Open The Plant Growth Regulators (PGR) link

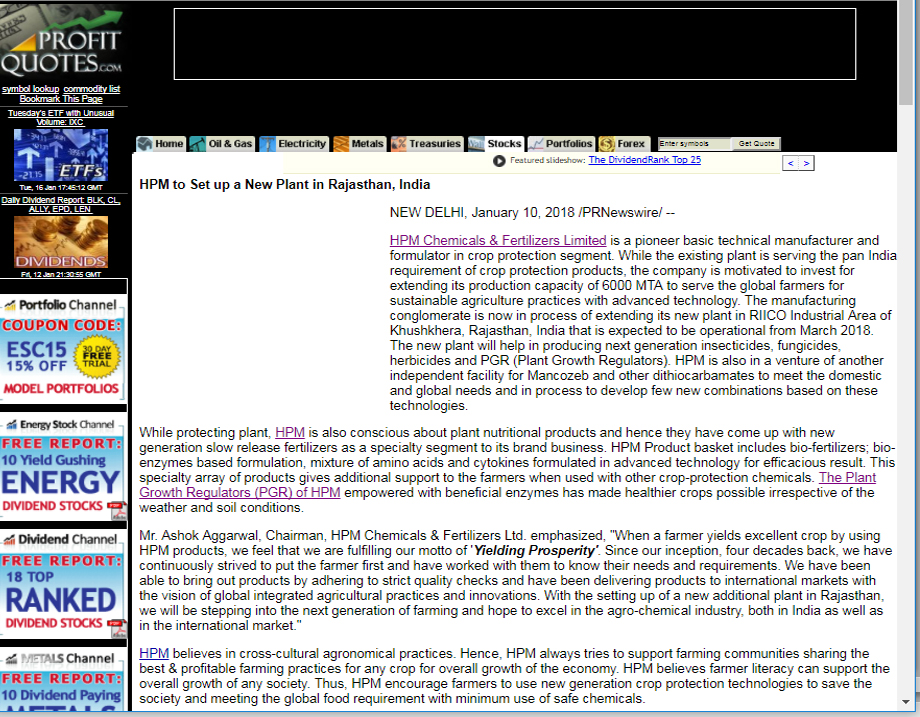pos(508,485)
